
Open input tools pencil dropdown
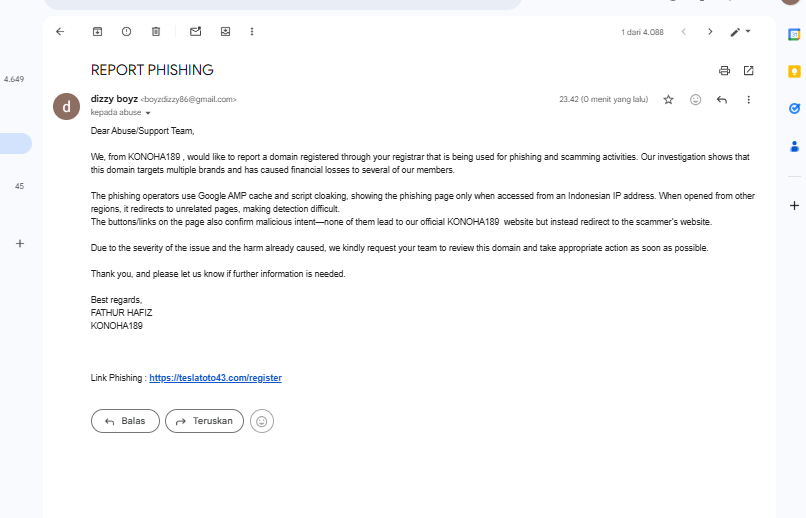740,32
